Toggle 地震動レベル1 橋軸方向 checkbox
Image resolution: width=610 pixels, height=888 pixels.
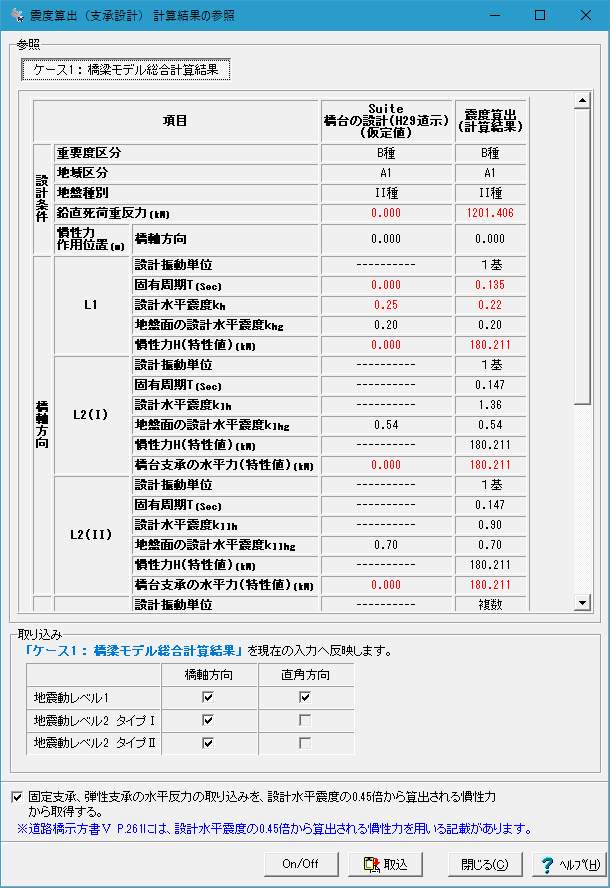coord(208,697)
